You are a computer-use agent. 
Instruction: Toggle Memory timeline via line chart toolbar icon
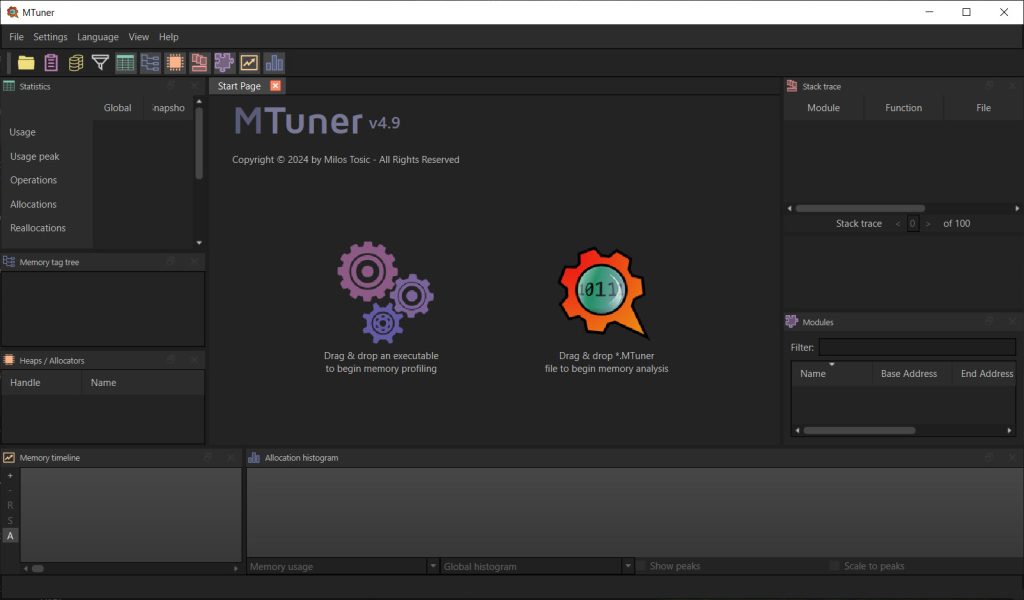pos(249,63)
